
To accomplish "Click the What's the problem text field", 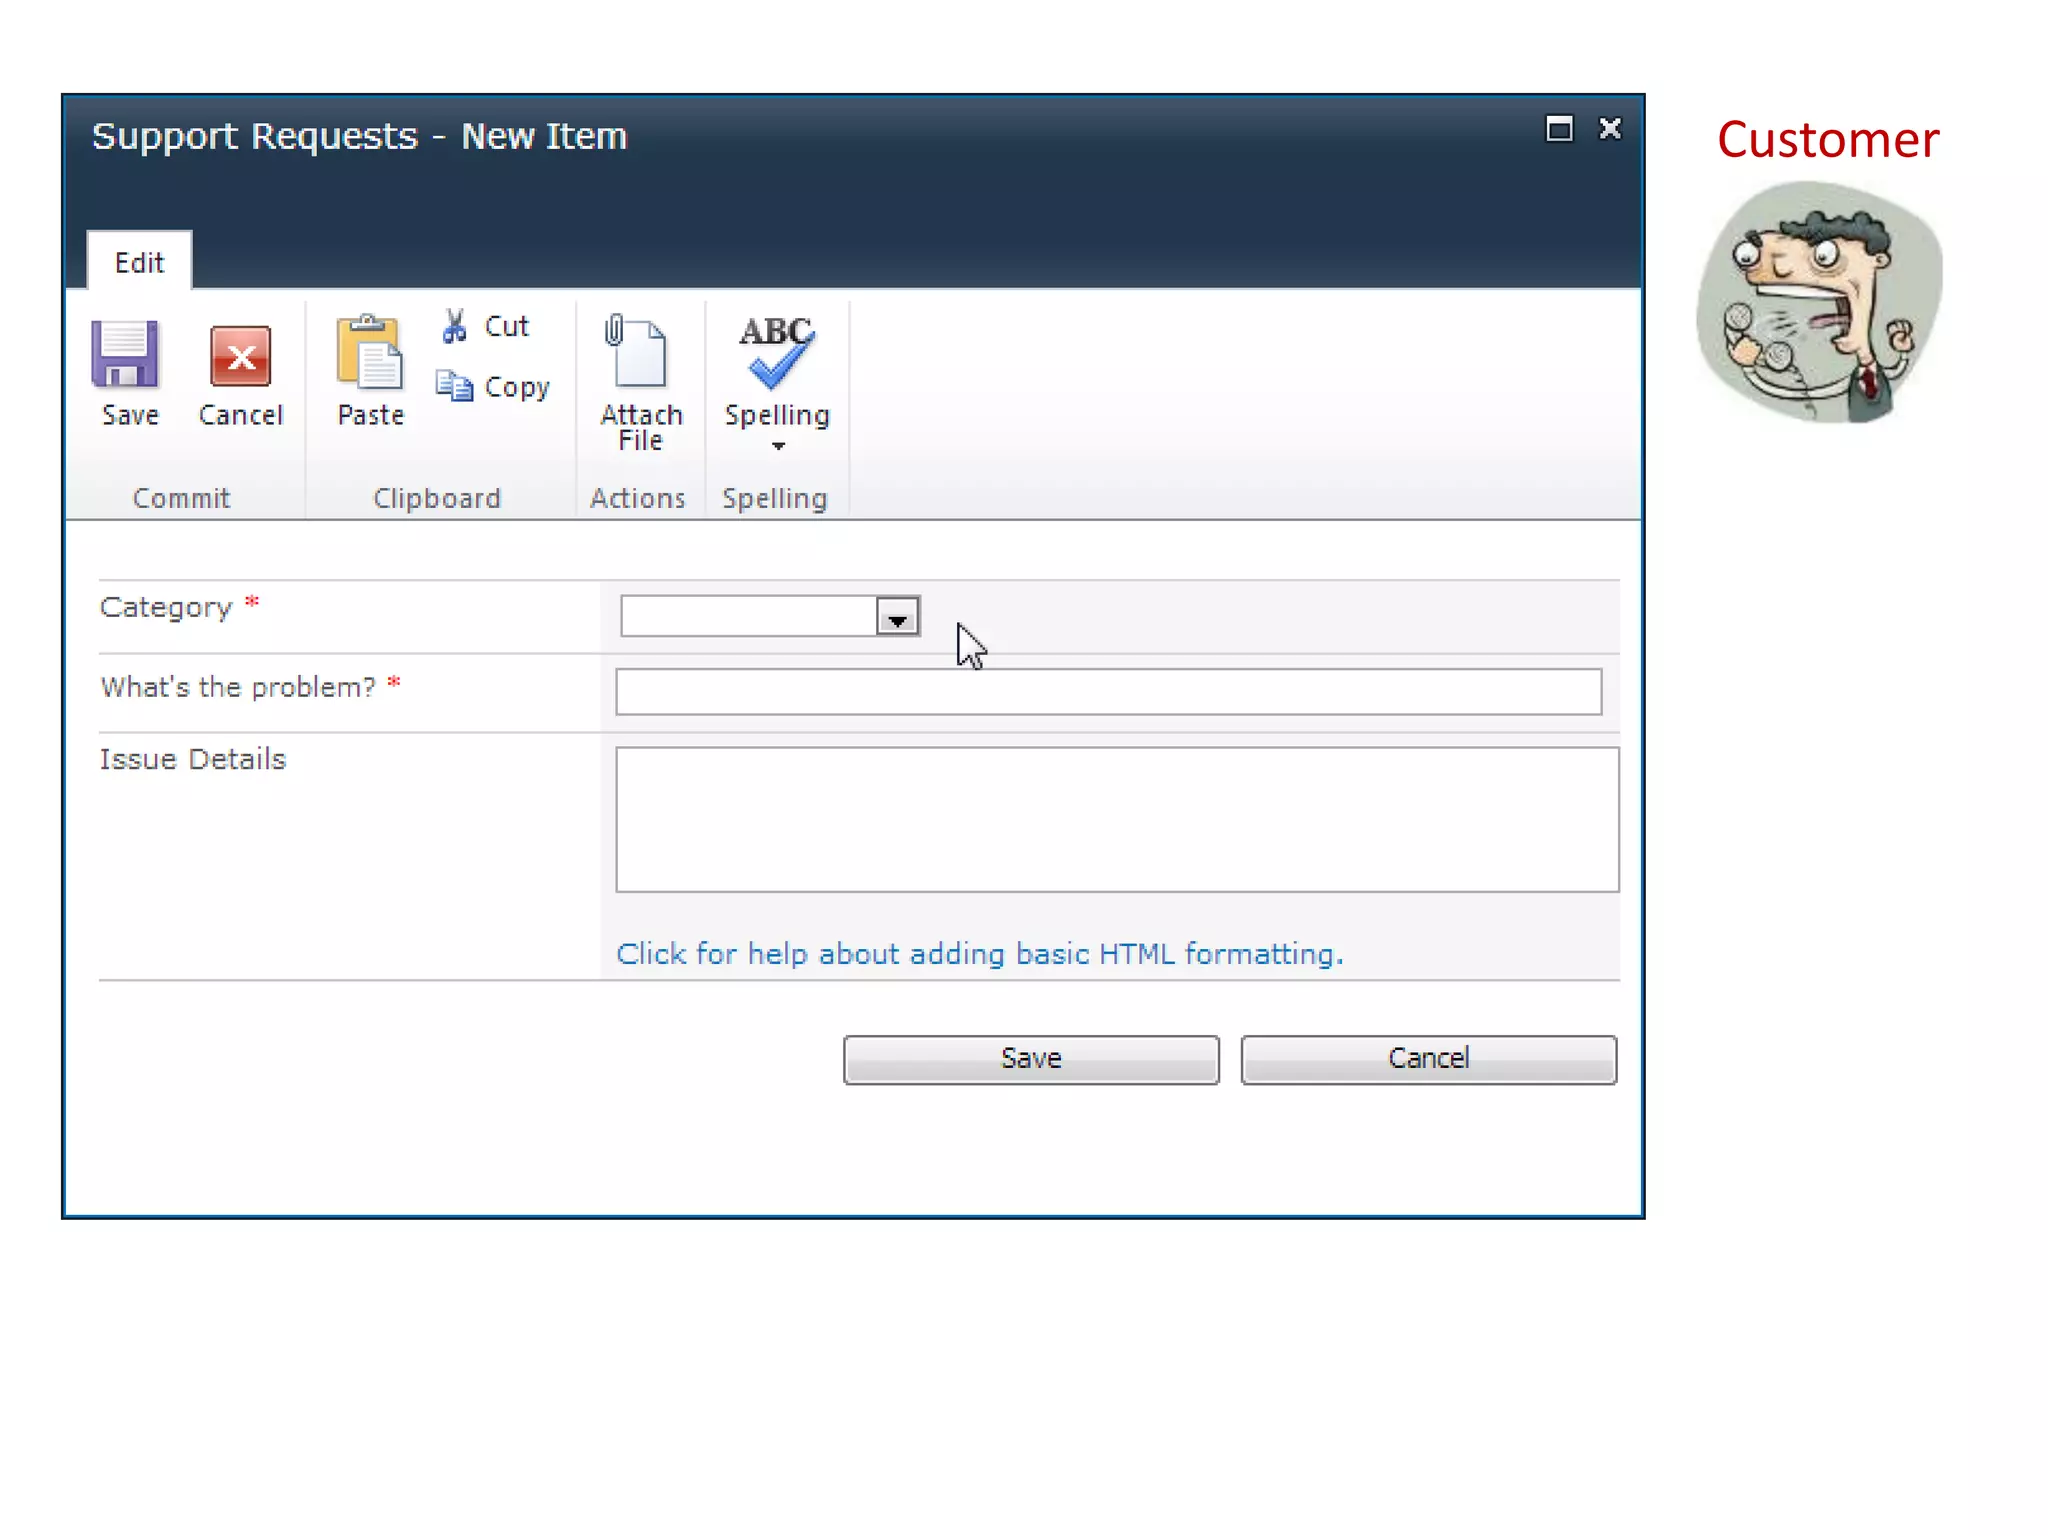I will (1108, 691).
